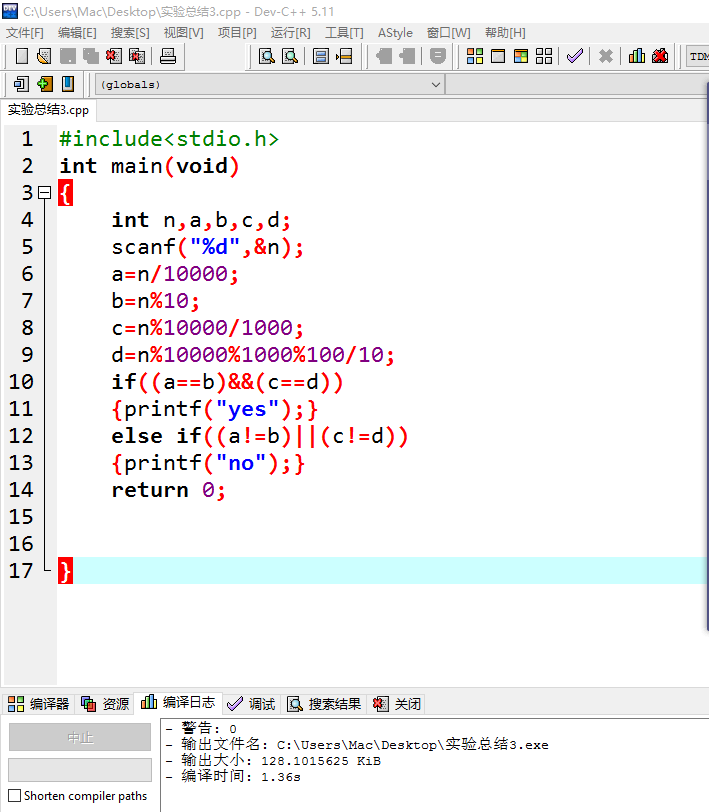Image resolution: width=709 pixels, height=812 pixels.
Task: Open the AStyle menu
Action: (395, 33)
